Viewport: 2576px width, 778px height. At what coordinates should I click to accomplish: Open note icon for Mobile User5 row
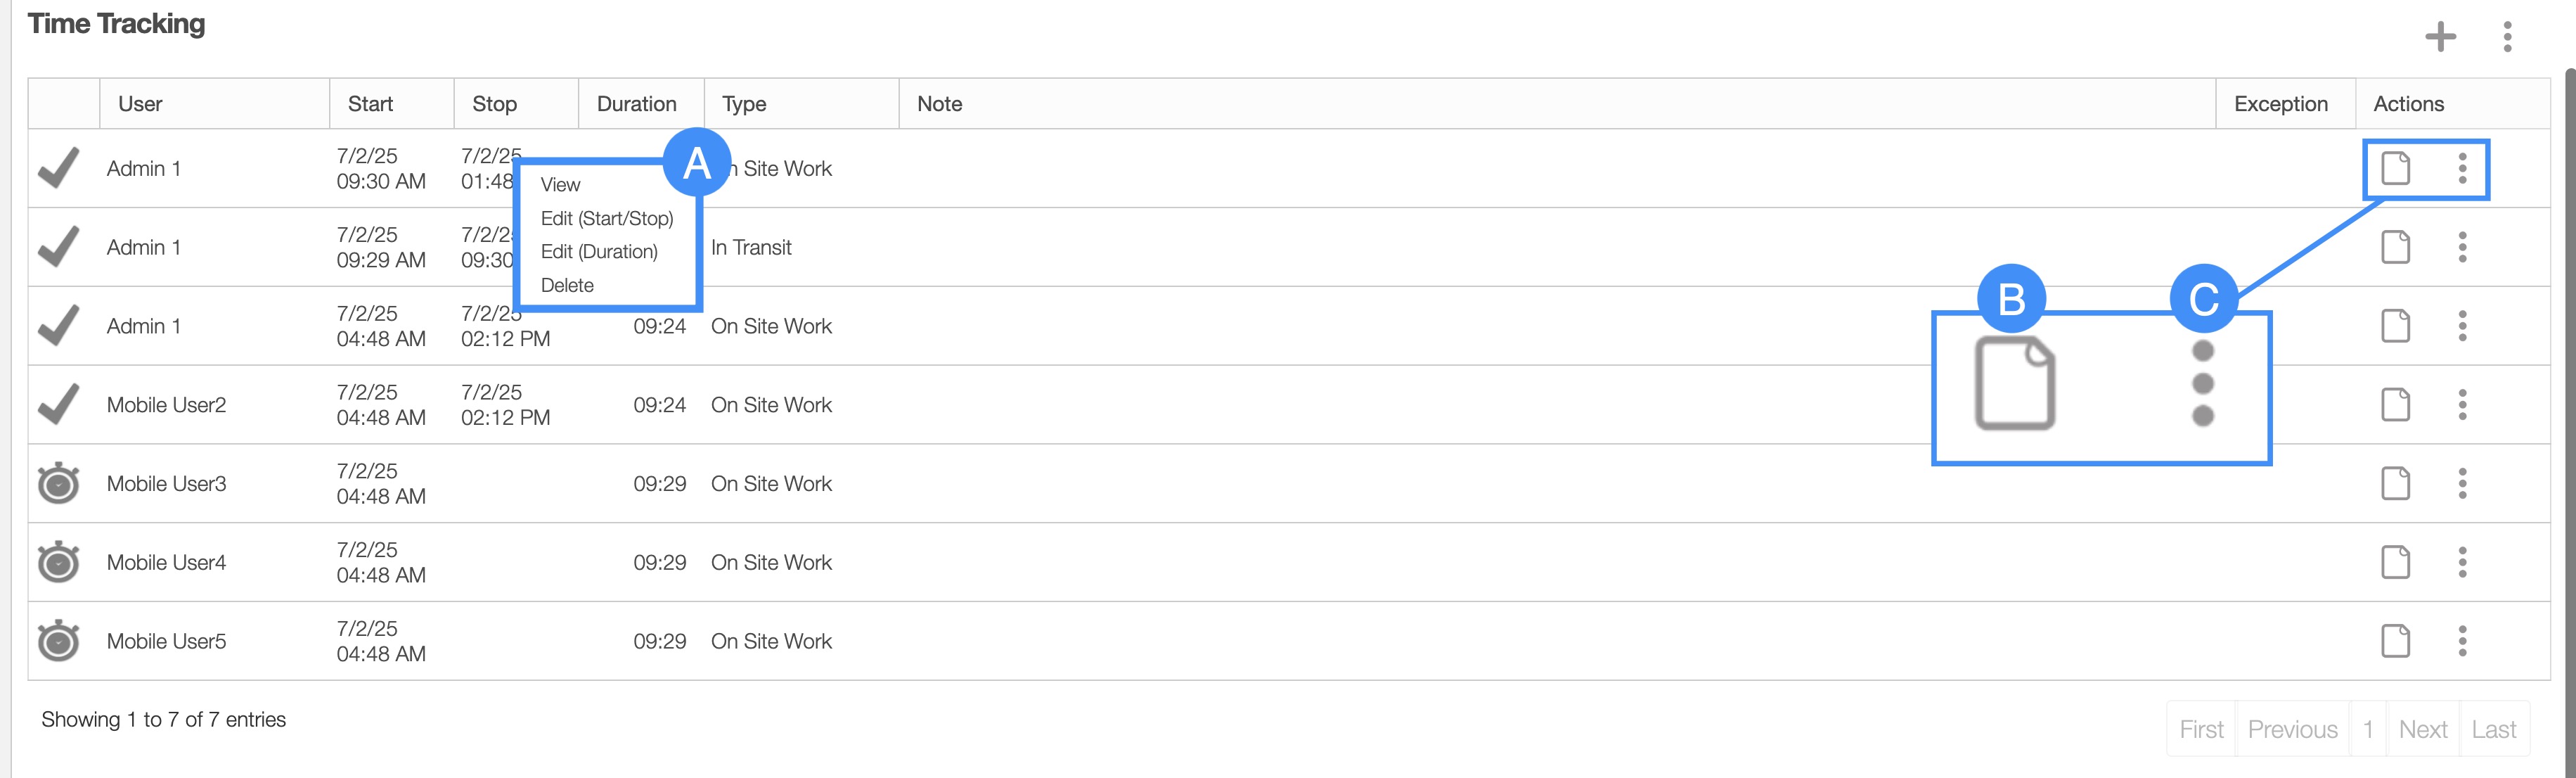coord(2395,641)
